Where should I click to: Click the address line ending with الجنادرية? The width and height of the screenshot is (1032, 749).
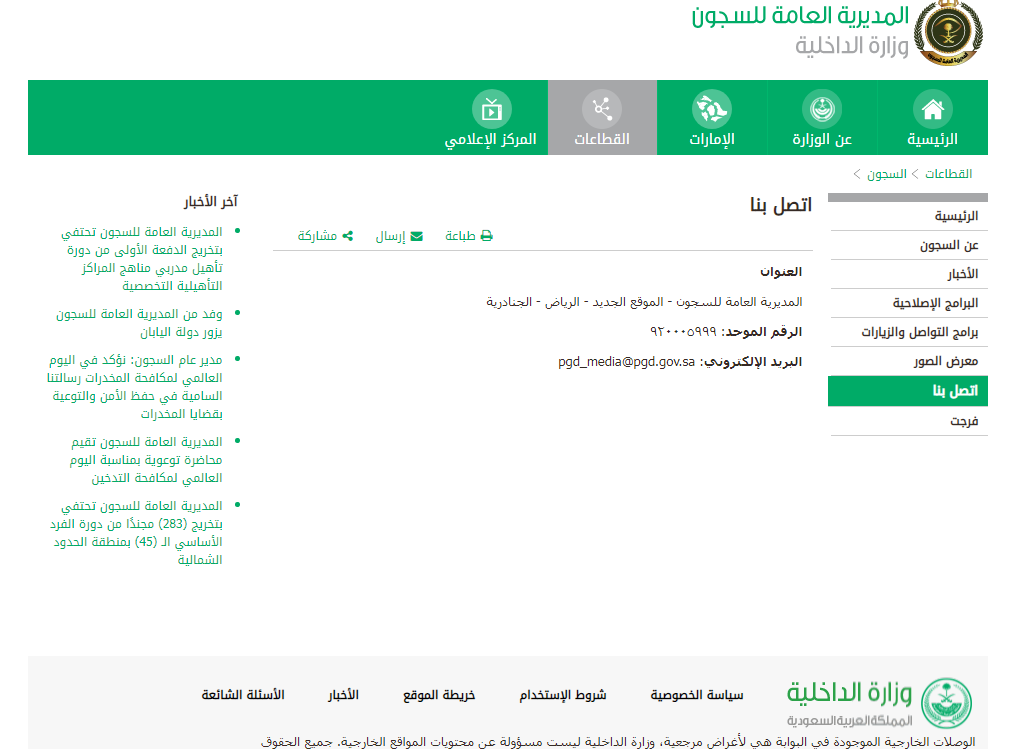(644, 302)
